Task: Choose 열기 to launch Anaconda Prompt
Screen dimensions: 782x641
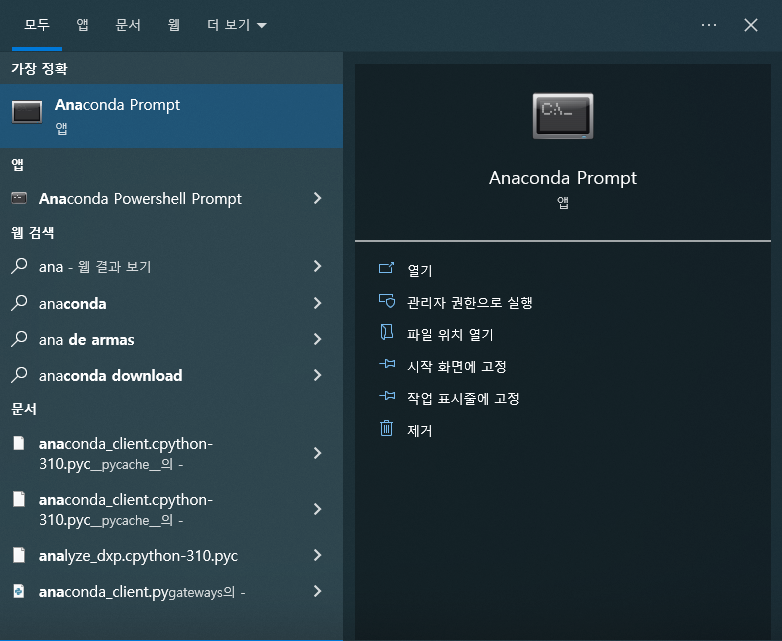Action: point(420,270)
